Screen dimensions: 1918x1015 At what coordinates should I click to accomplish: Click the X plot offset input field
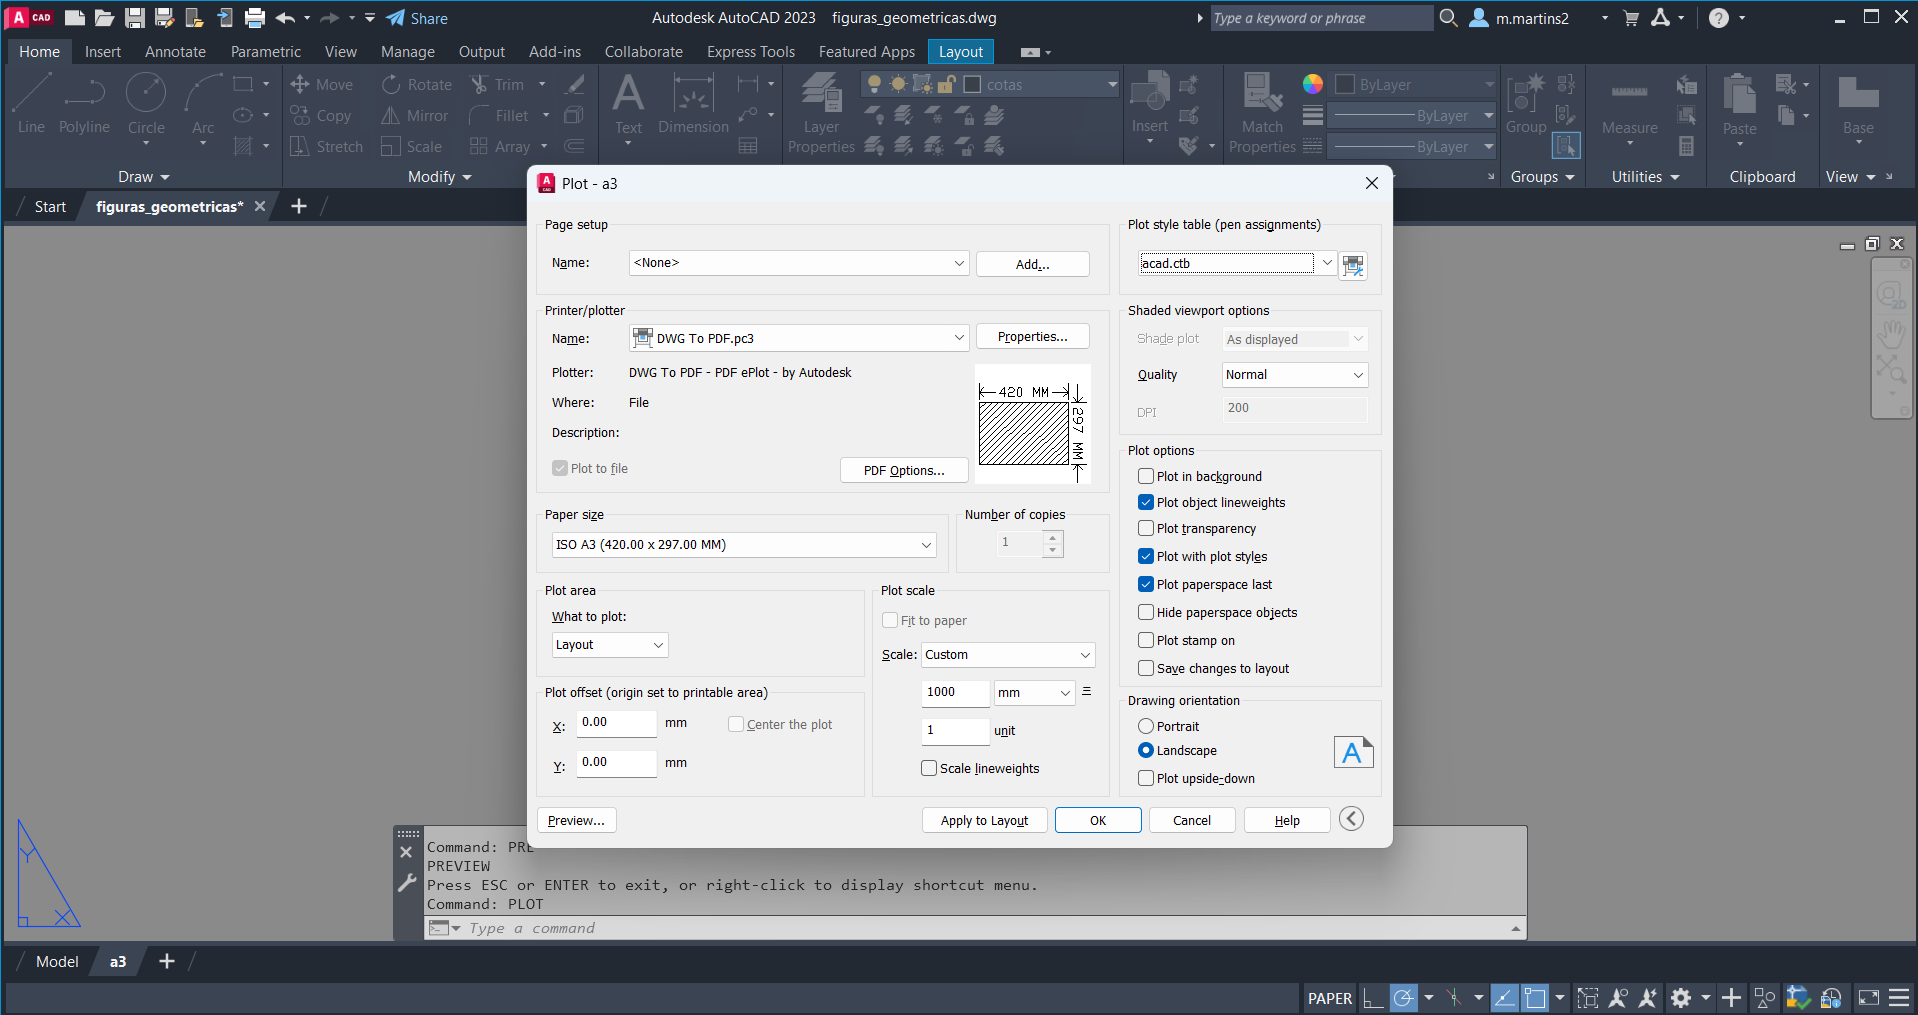tap(616, 723)
